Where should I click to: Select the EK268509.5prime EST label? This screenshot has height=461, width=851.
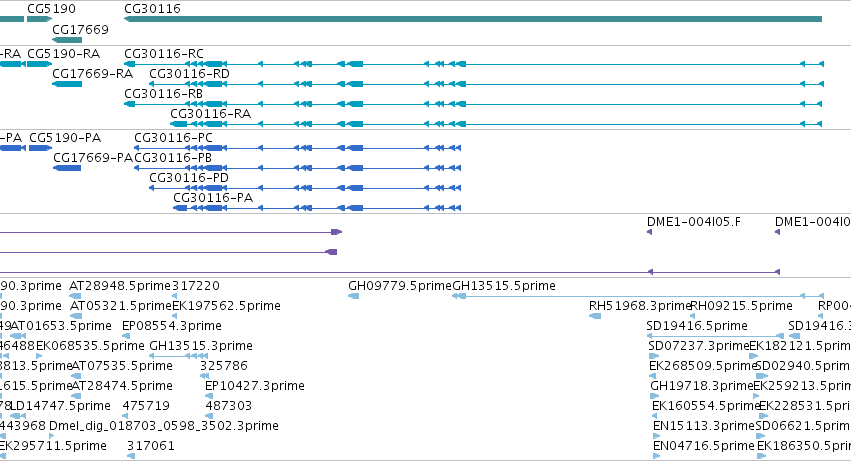pos(703,366)
